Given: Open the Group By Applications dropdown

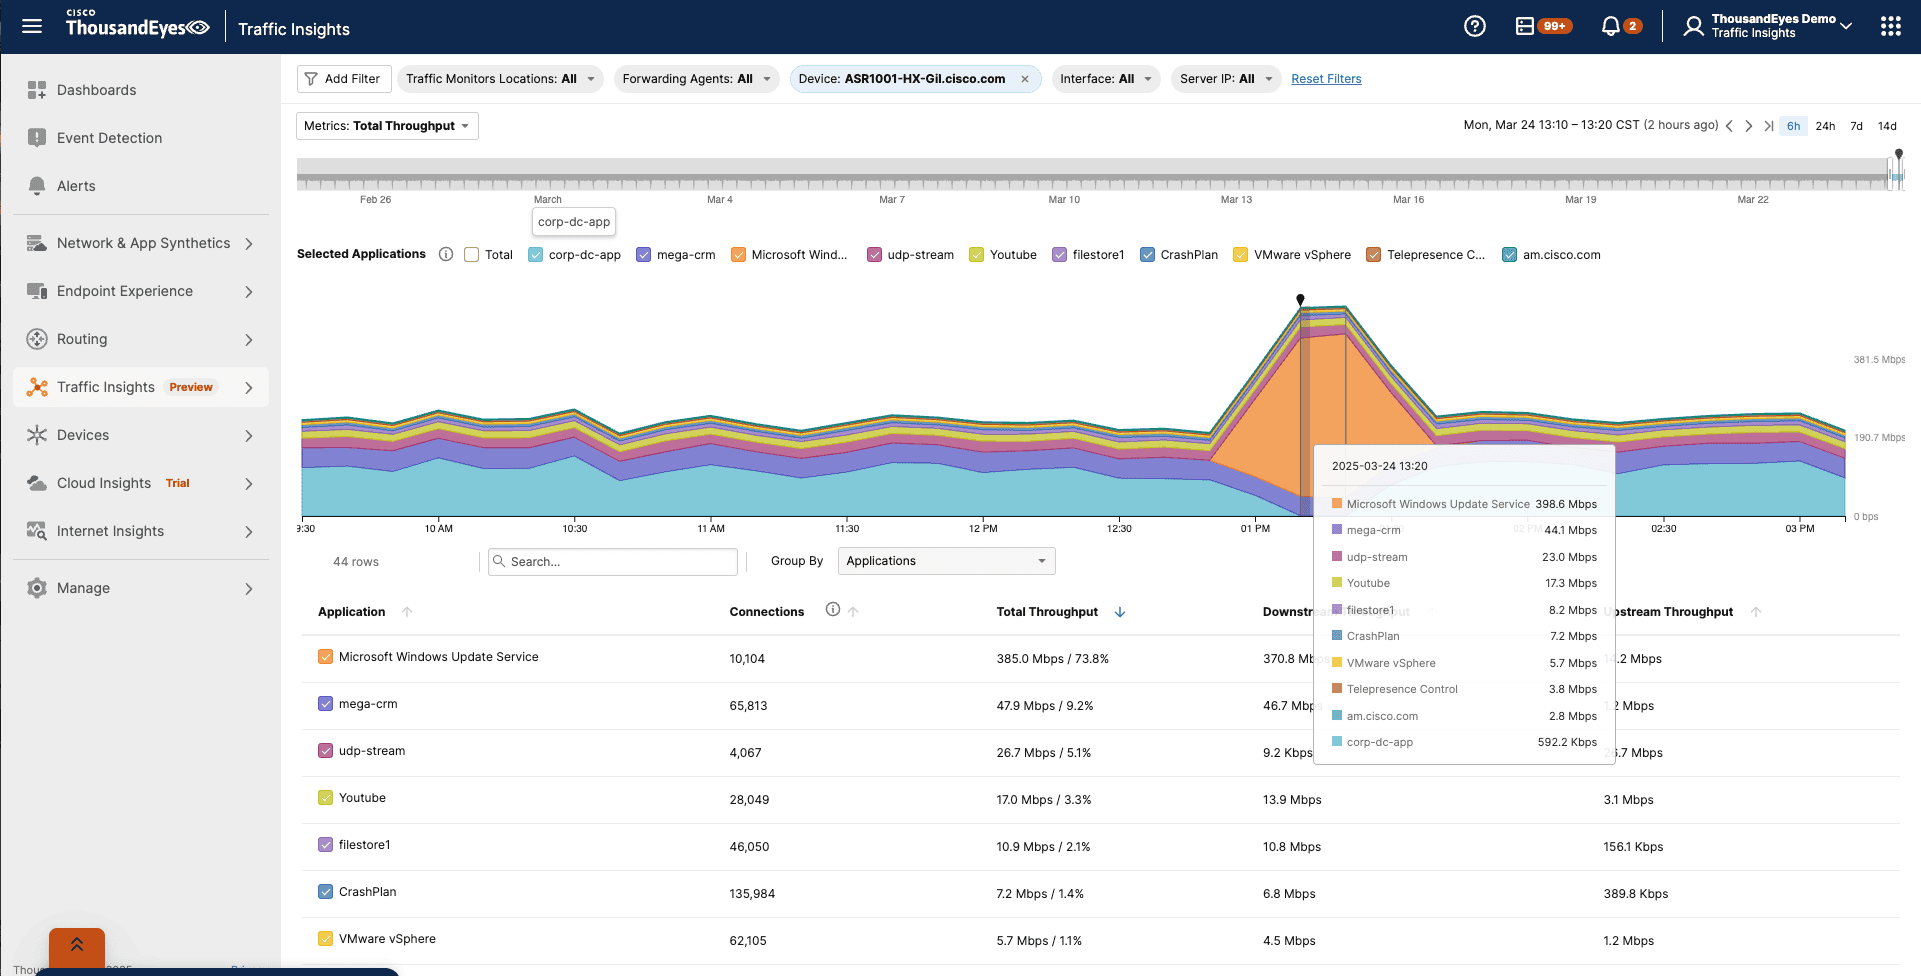Looking at the screenshot, I should pos(944,561).
